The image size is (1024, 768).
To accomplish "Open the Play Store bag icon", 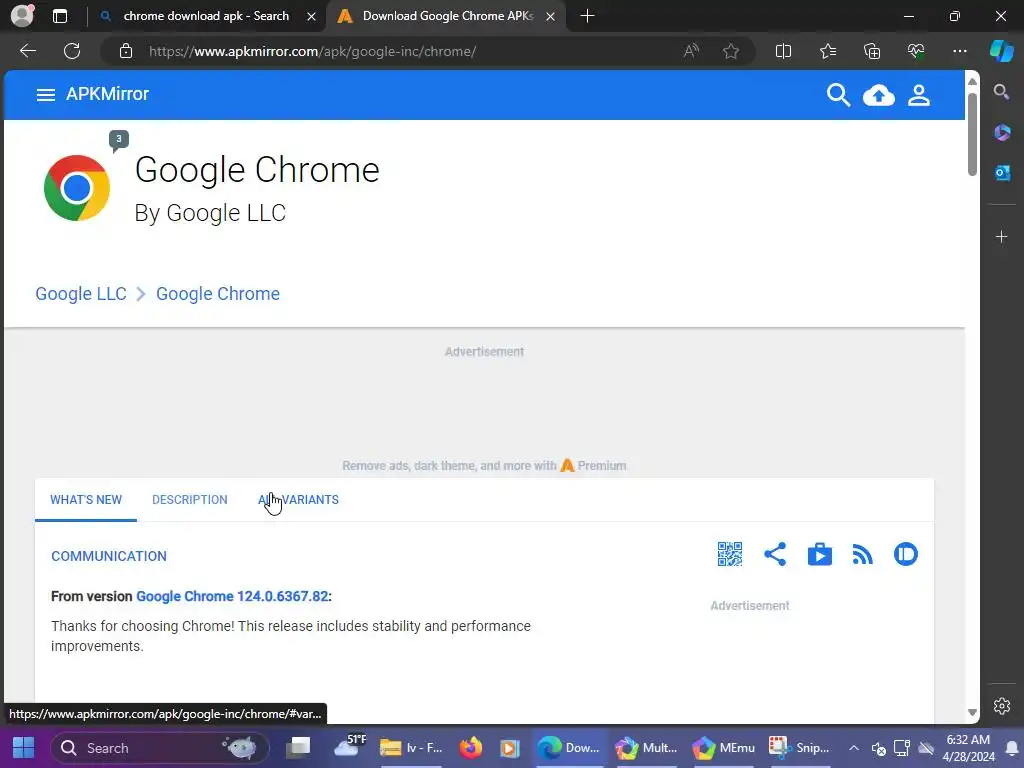I will 820,554.
